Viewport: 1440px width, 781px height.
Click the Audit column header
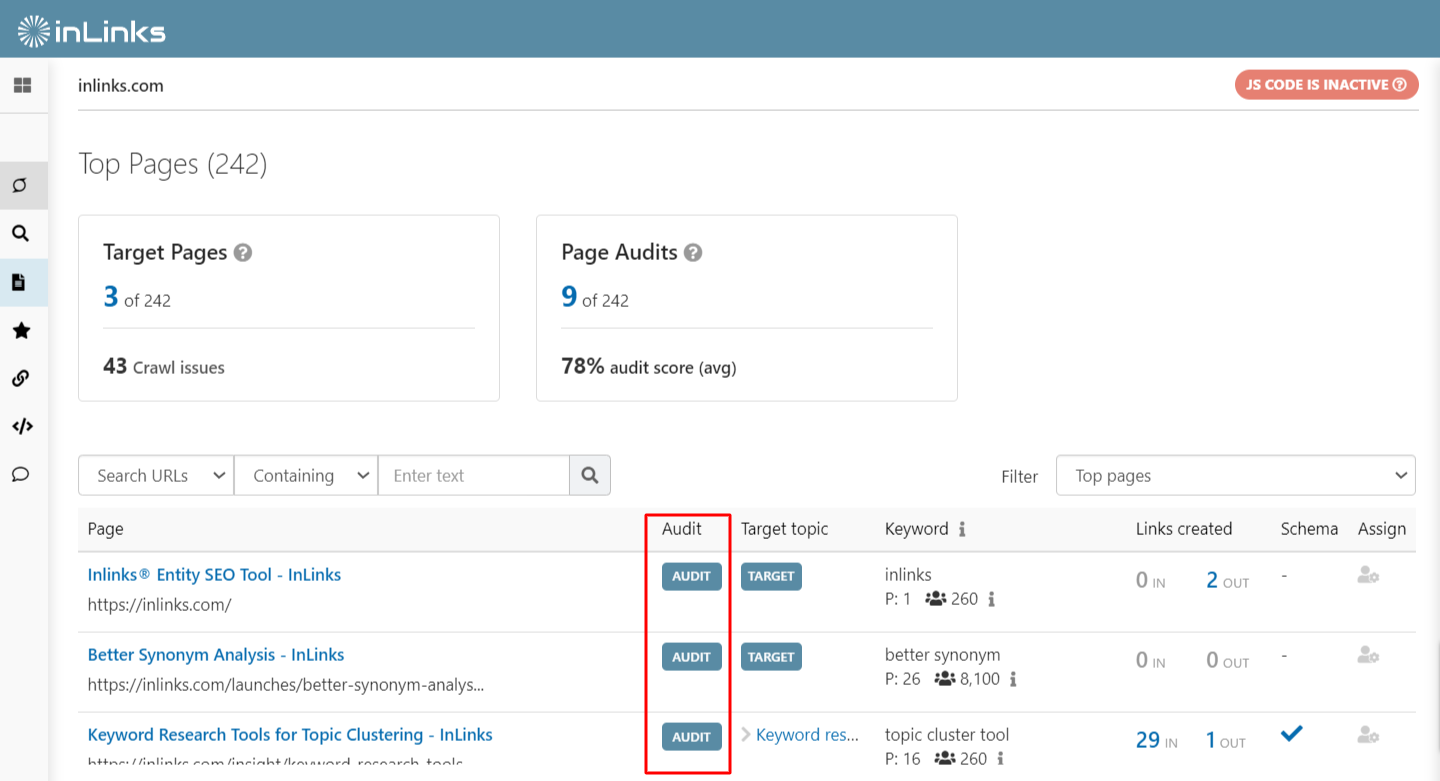tap(682, 529)
